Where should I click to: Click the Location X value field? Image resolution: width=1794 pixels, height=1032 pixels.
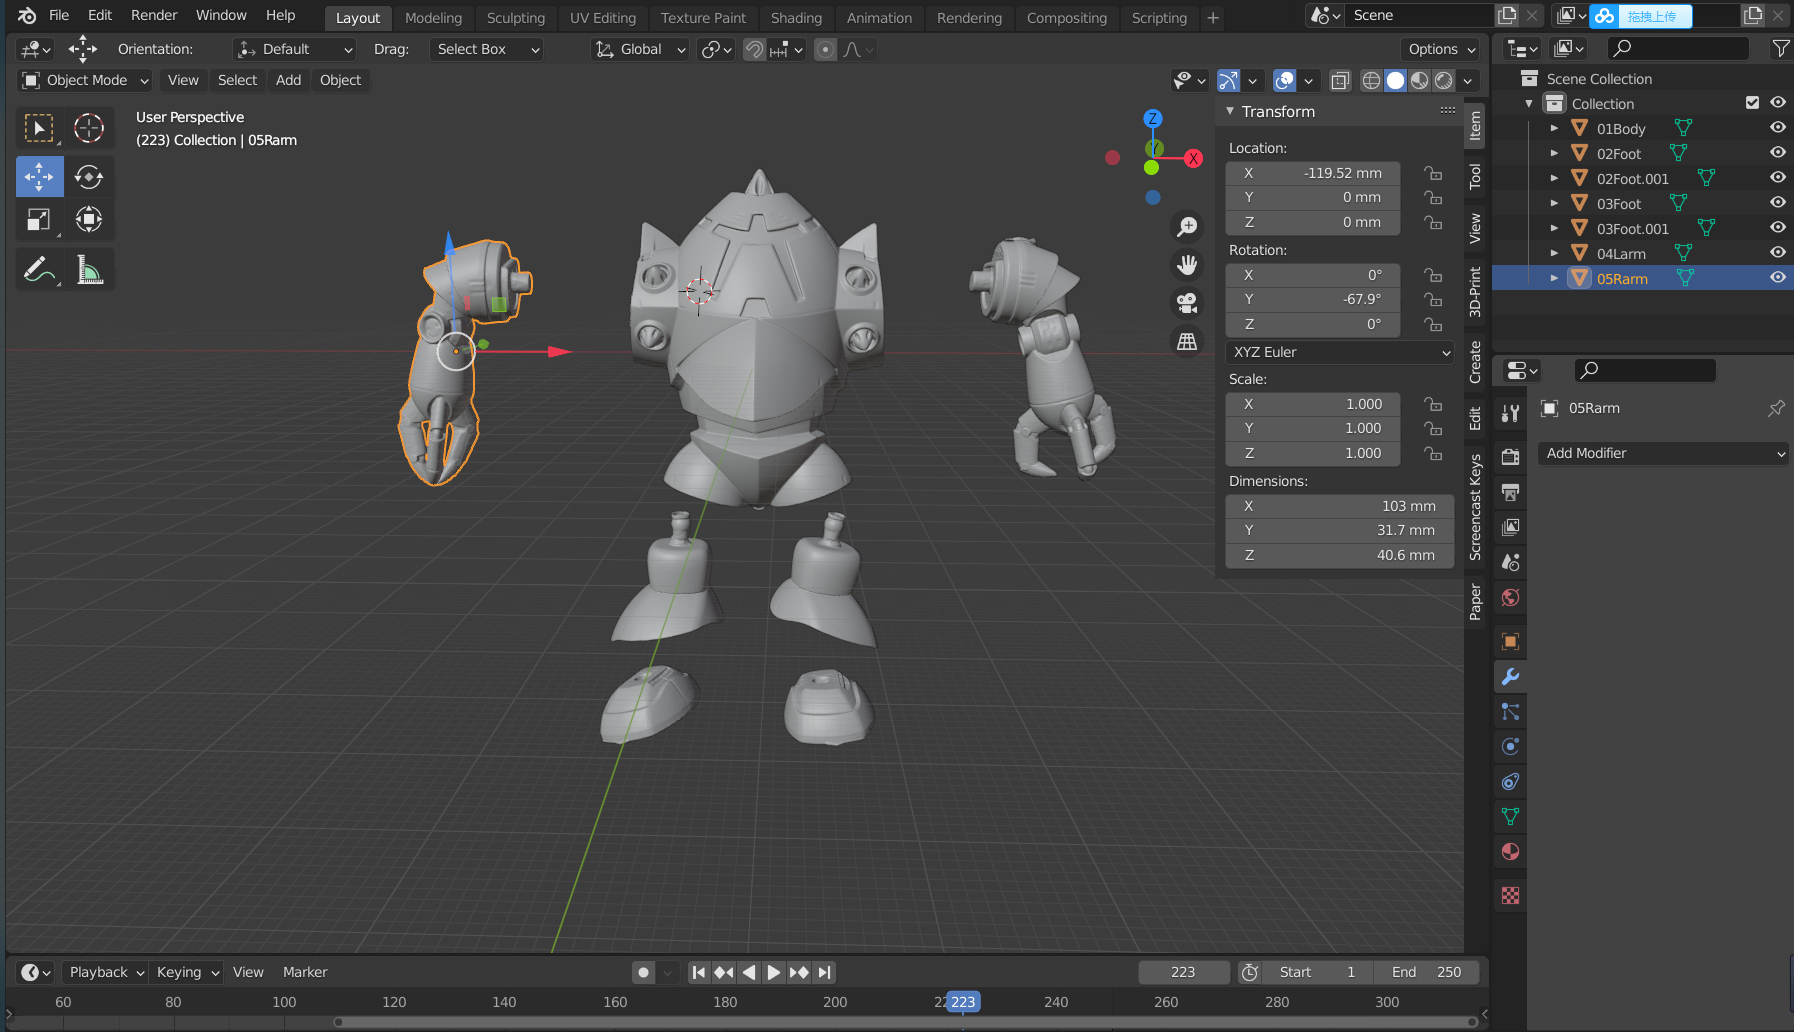pyautogui.click(x=1313, y=173)
